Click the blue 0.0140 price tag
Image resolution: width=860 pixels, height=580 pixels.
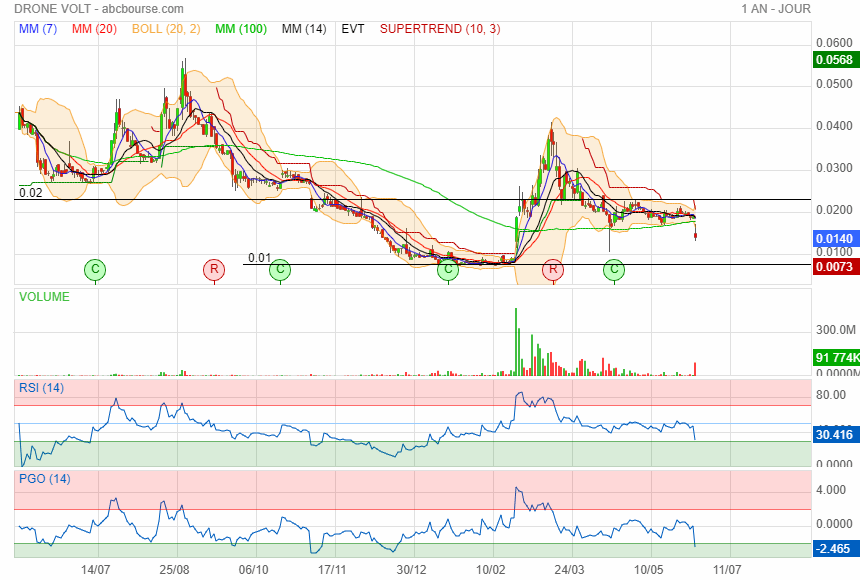[x=835, y=239]
